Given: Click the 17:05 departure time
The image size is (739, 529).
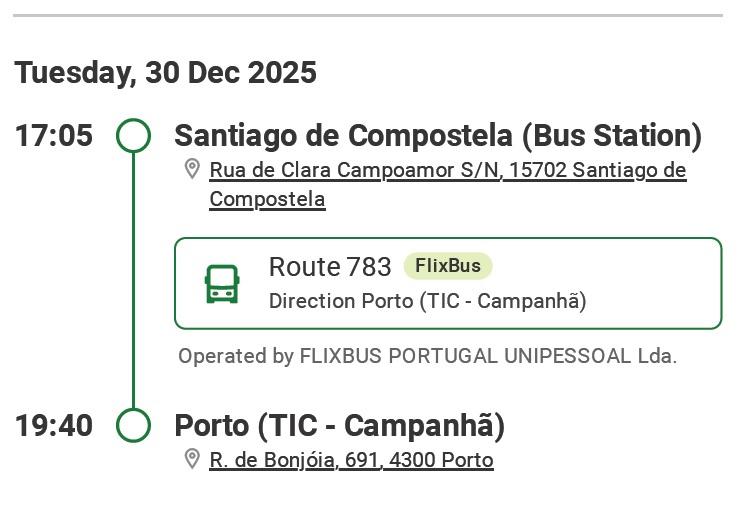Looking at the screenshot, I should [54, 136].
